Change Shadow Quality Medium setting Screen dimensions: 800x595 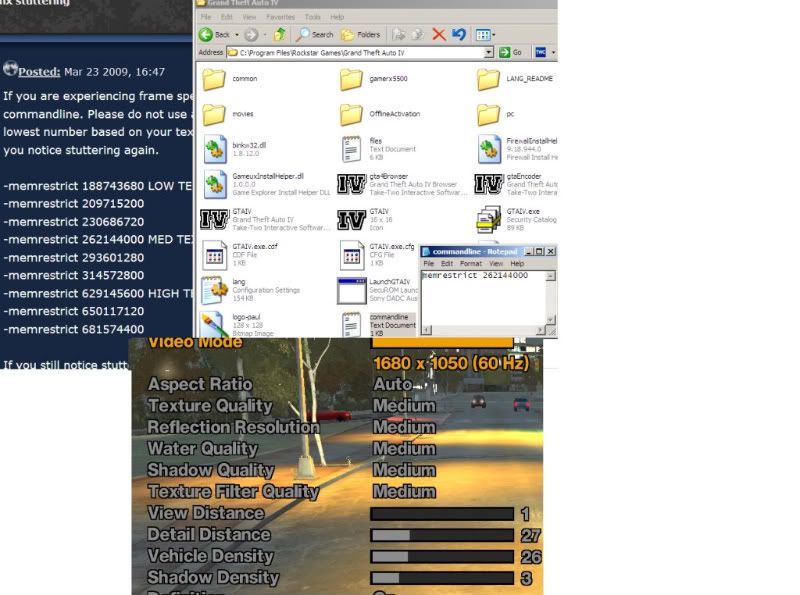404,470
